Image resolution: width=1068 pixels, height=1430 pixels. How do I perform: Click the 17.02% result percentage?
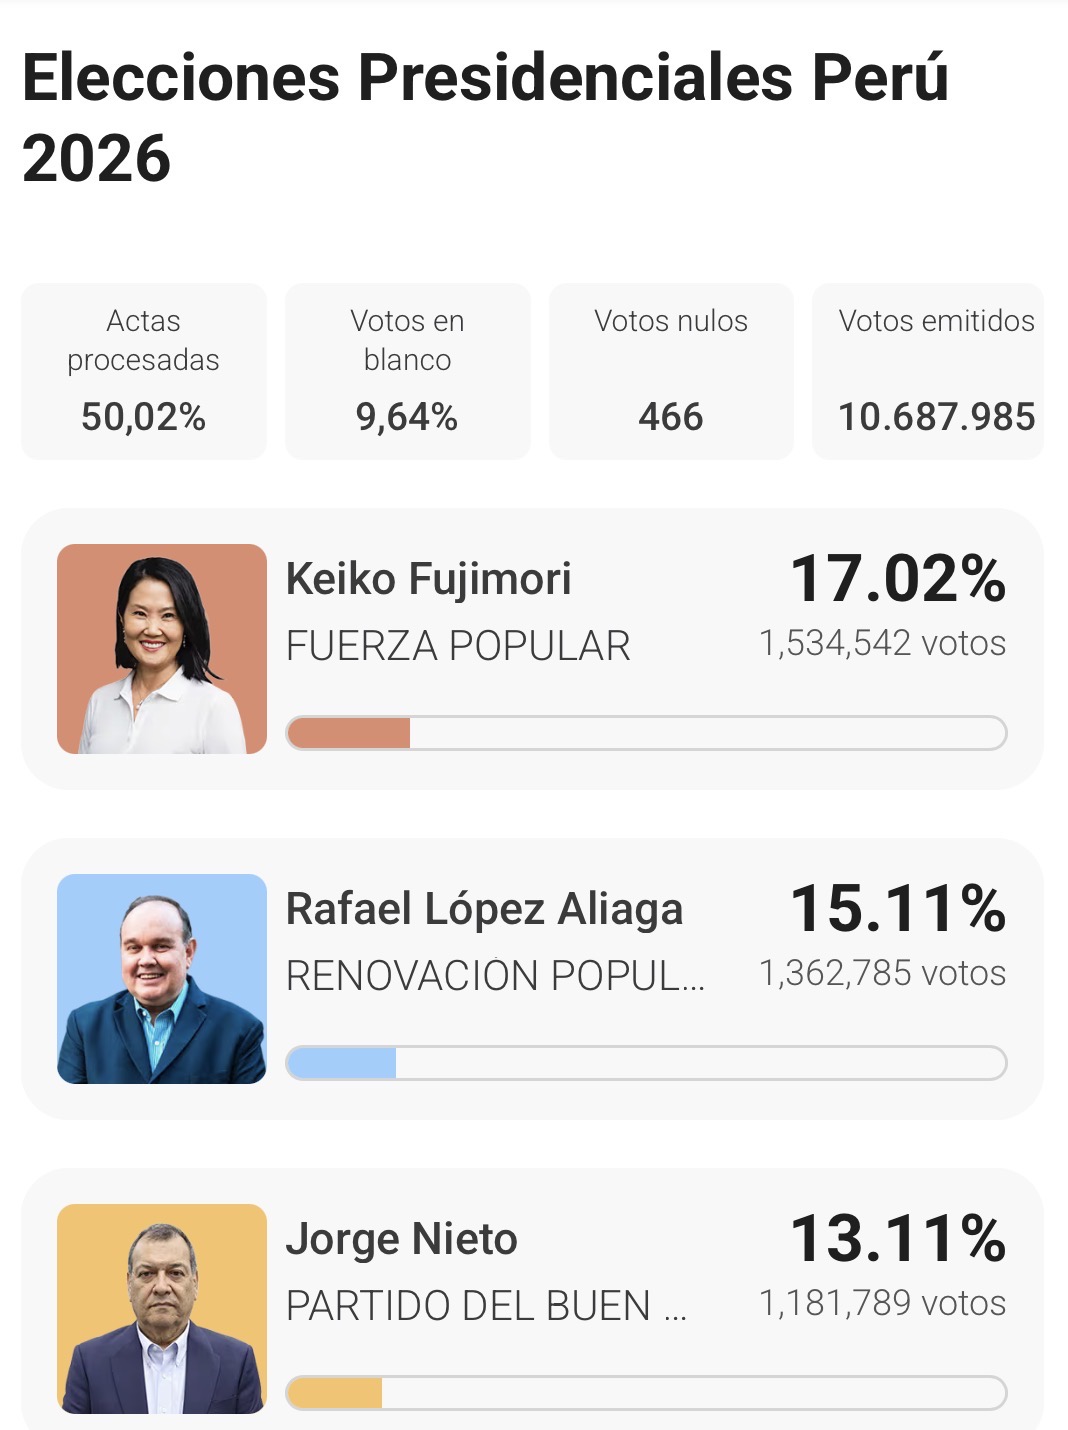coord(897,579)
